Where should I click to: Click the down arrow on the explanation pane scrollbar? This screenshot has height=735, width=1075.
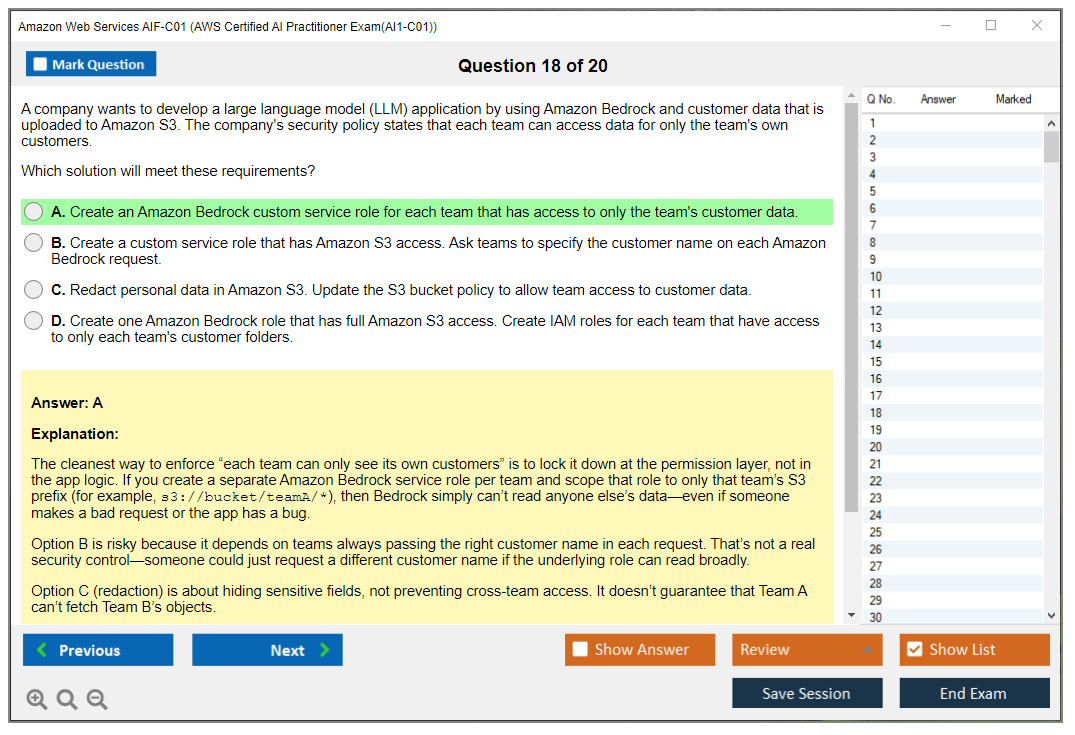(x=852, y=615)
